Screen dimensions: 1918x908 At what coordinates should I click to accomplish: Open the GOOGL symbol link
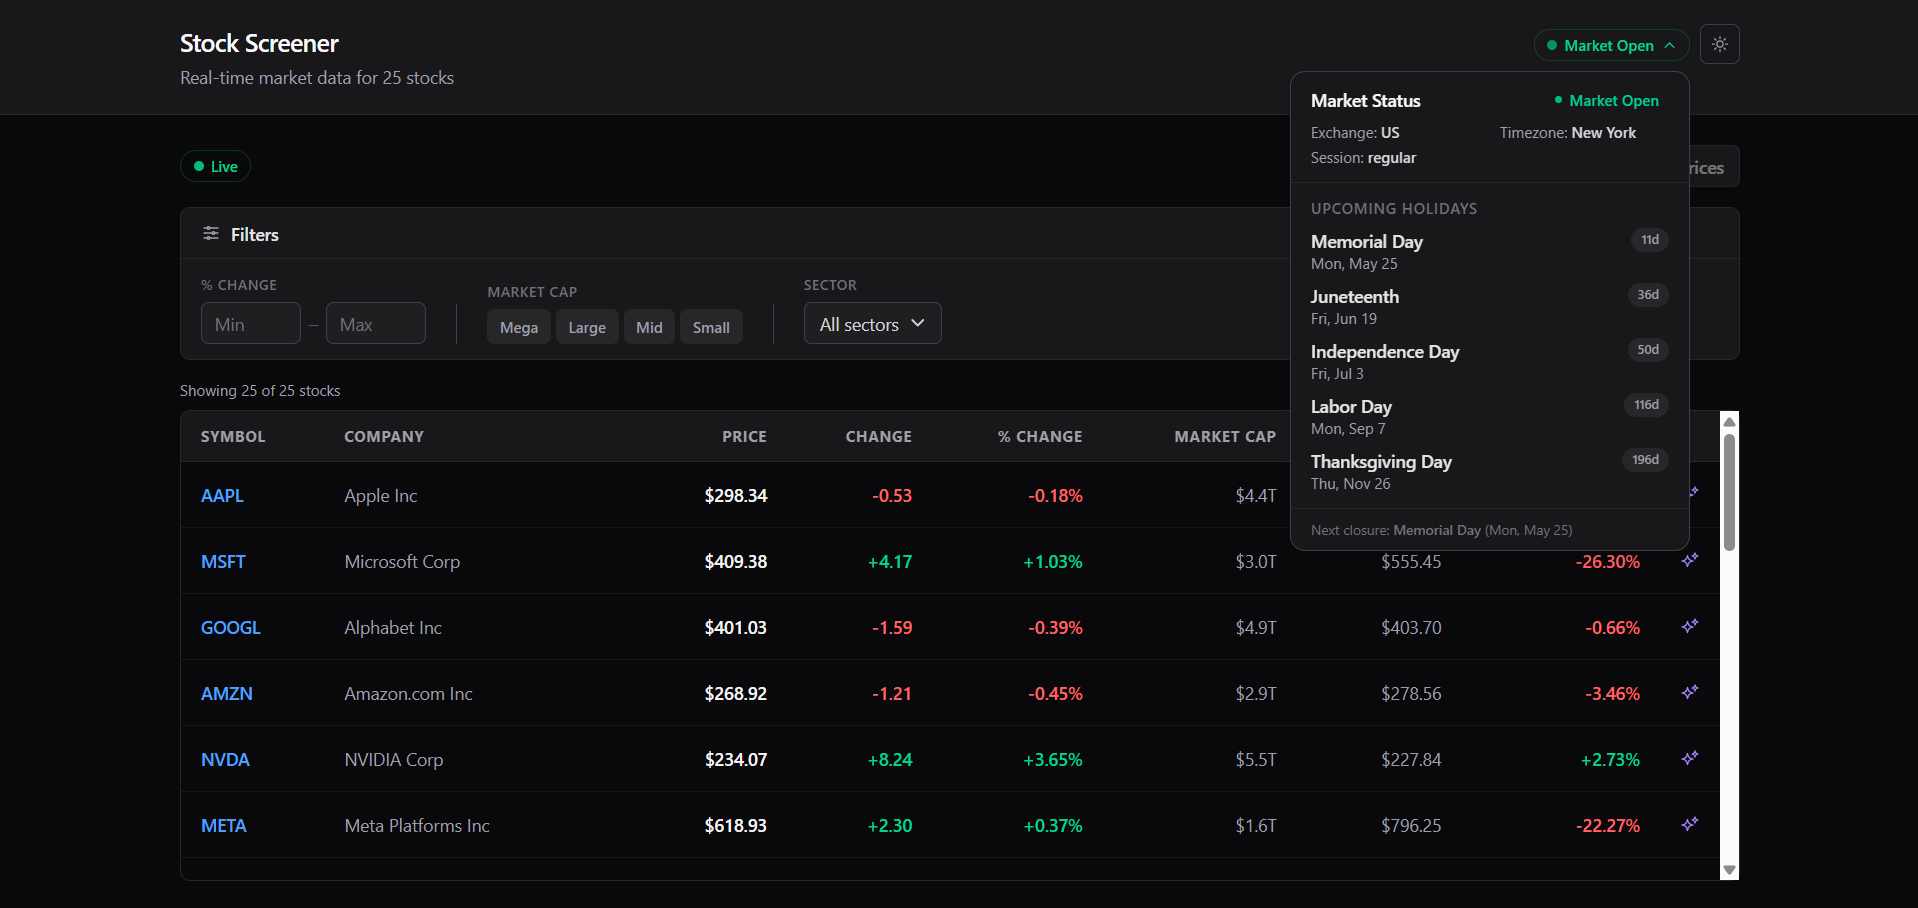(x=231, y=627)
